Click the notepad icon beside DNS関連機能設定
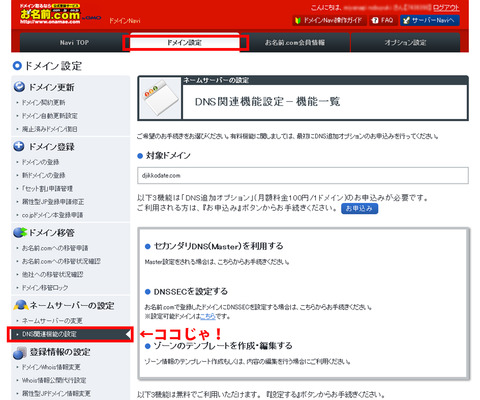 (160, 98)
